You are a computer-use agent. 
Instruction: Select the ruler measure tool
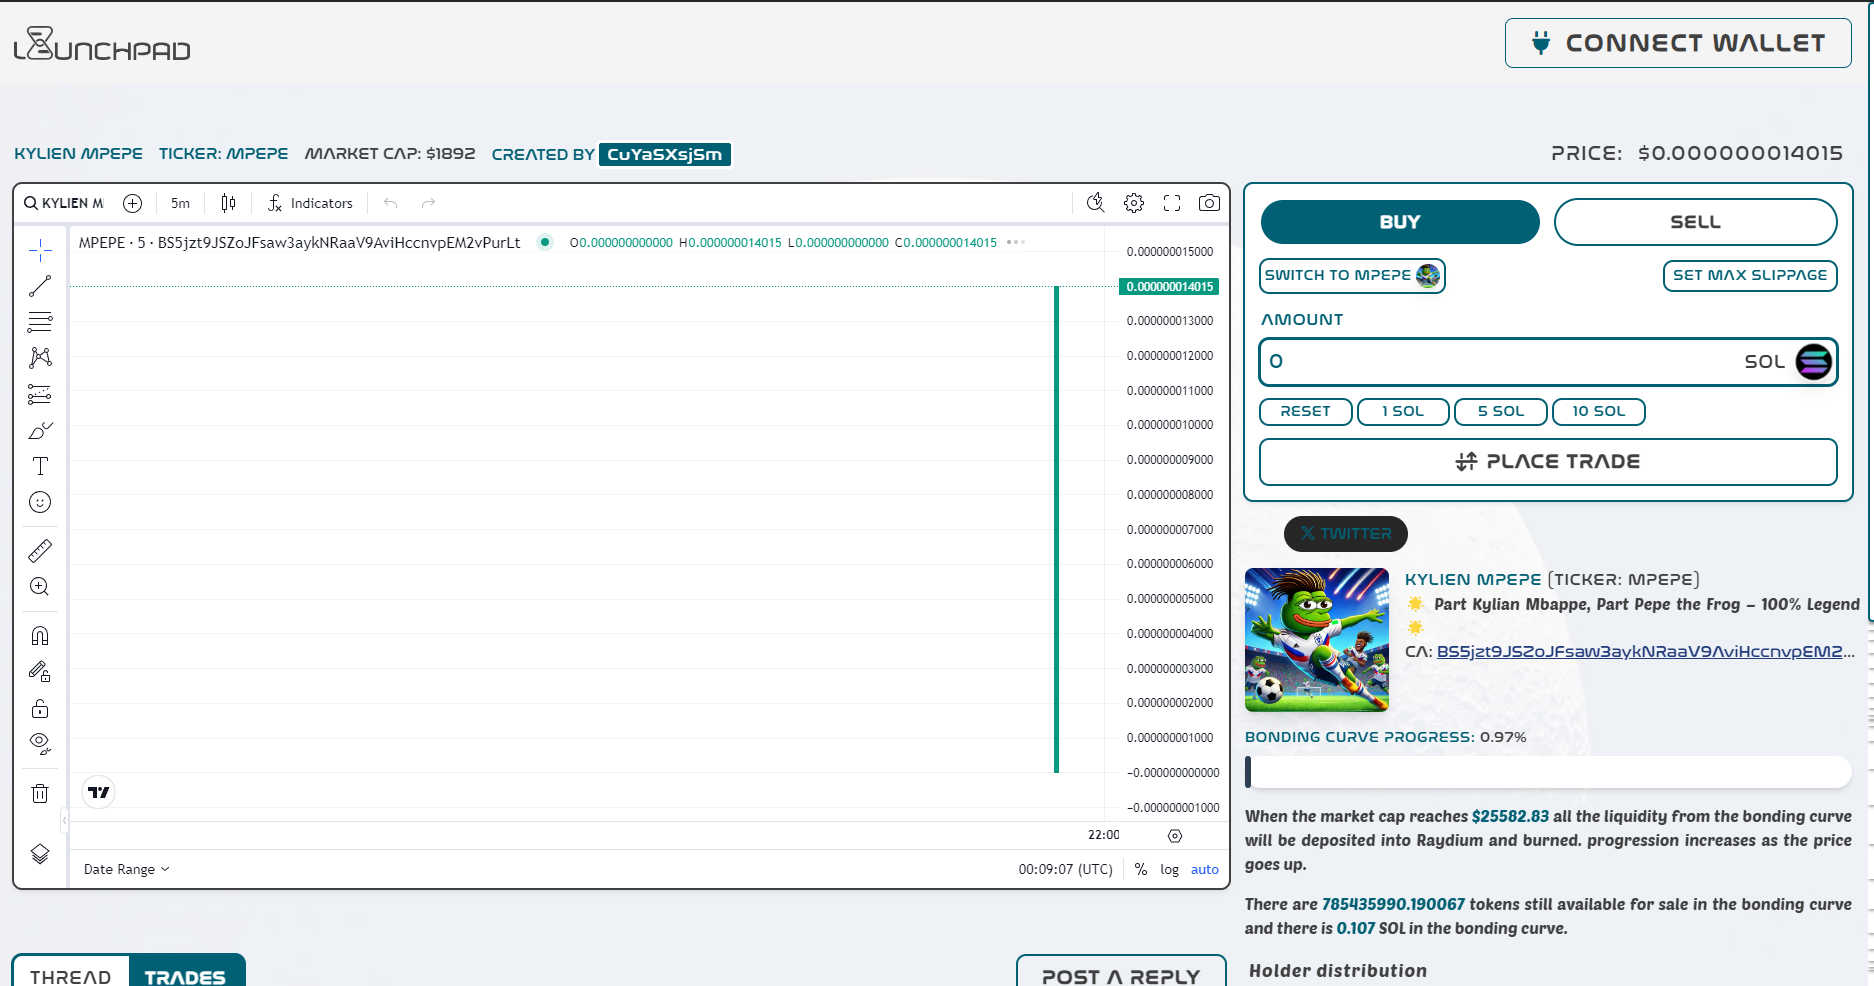(x=40, y=550)
